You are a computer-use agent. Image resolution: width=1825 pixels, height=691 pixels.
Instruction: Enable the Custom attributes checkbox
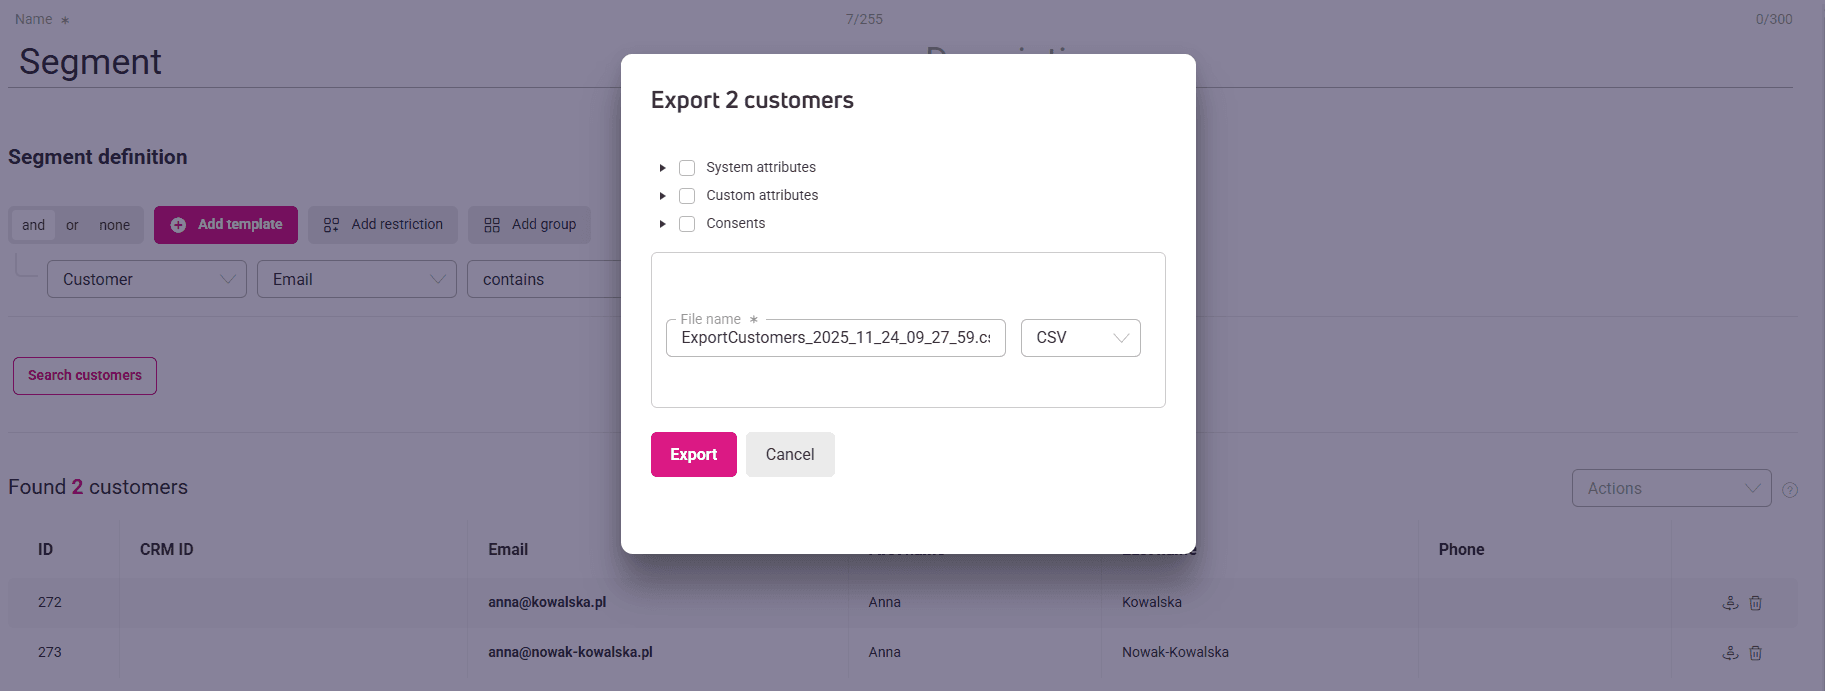tap(687, 196)
